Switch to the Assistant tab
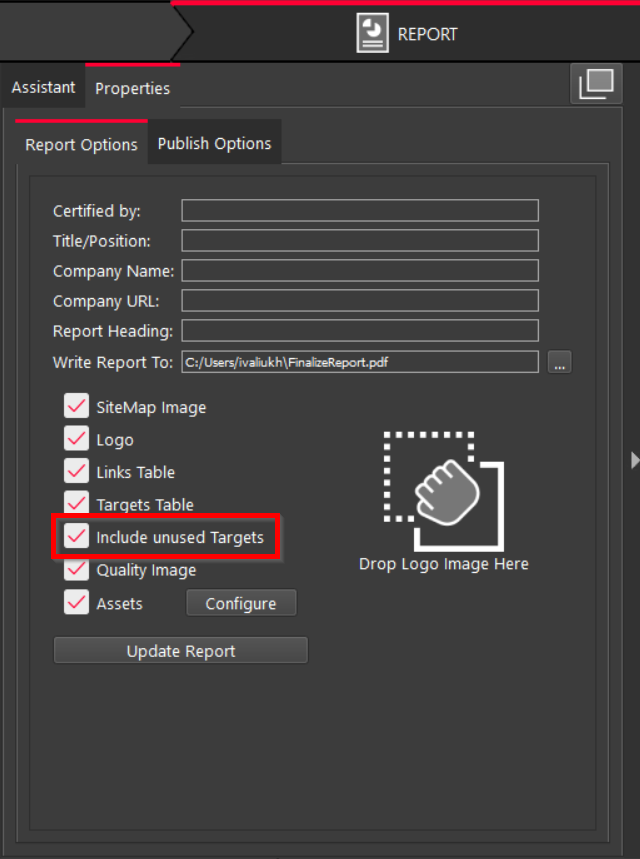The image size is (640, 859). point(43,88)
